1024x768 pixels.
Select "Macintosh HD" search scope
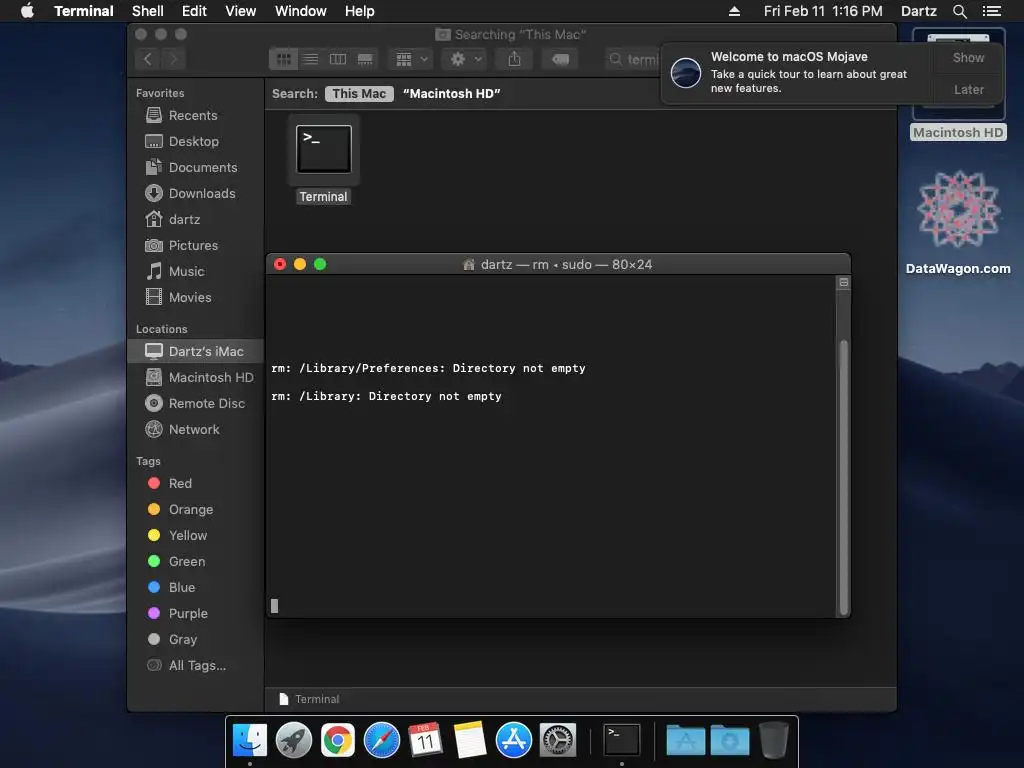(x=451, y=93)
